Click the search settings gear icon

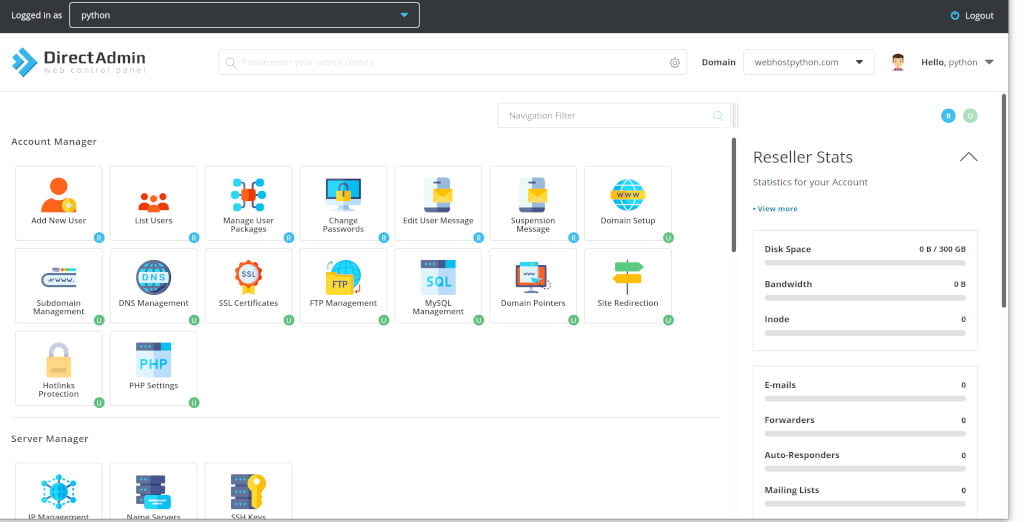pos(675,63)
